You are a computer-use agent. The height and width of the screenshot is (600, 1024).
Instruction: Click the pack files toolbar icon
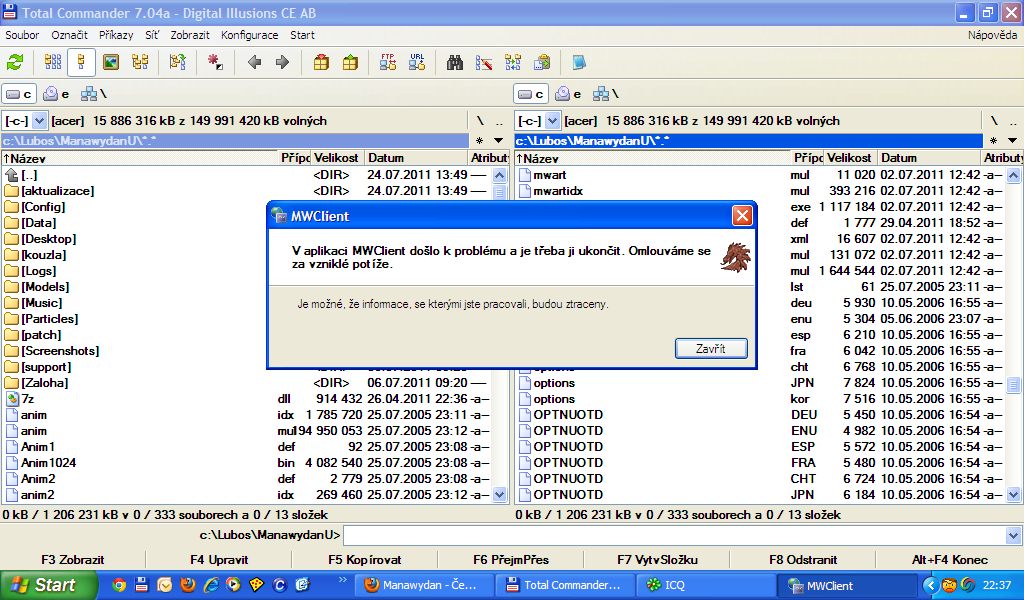click(x=321, y=63)
